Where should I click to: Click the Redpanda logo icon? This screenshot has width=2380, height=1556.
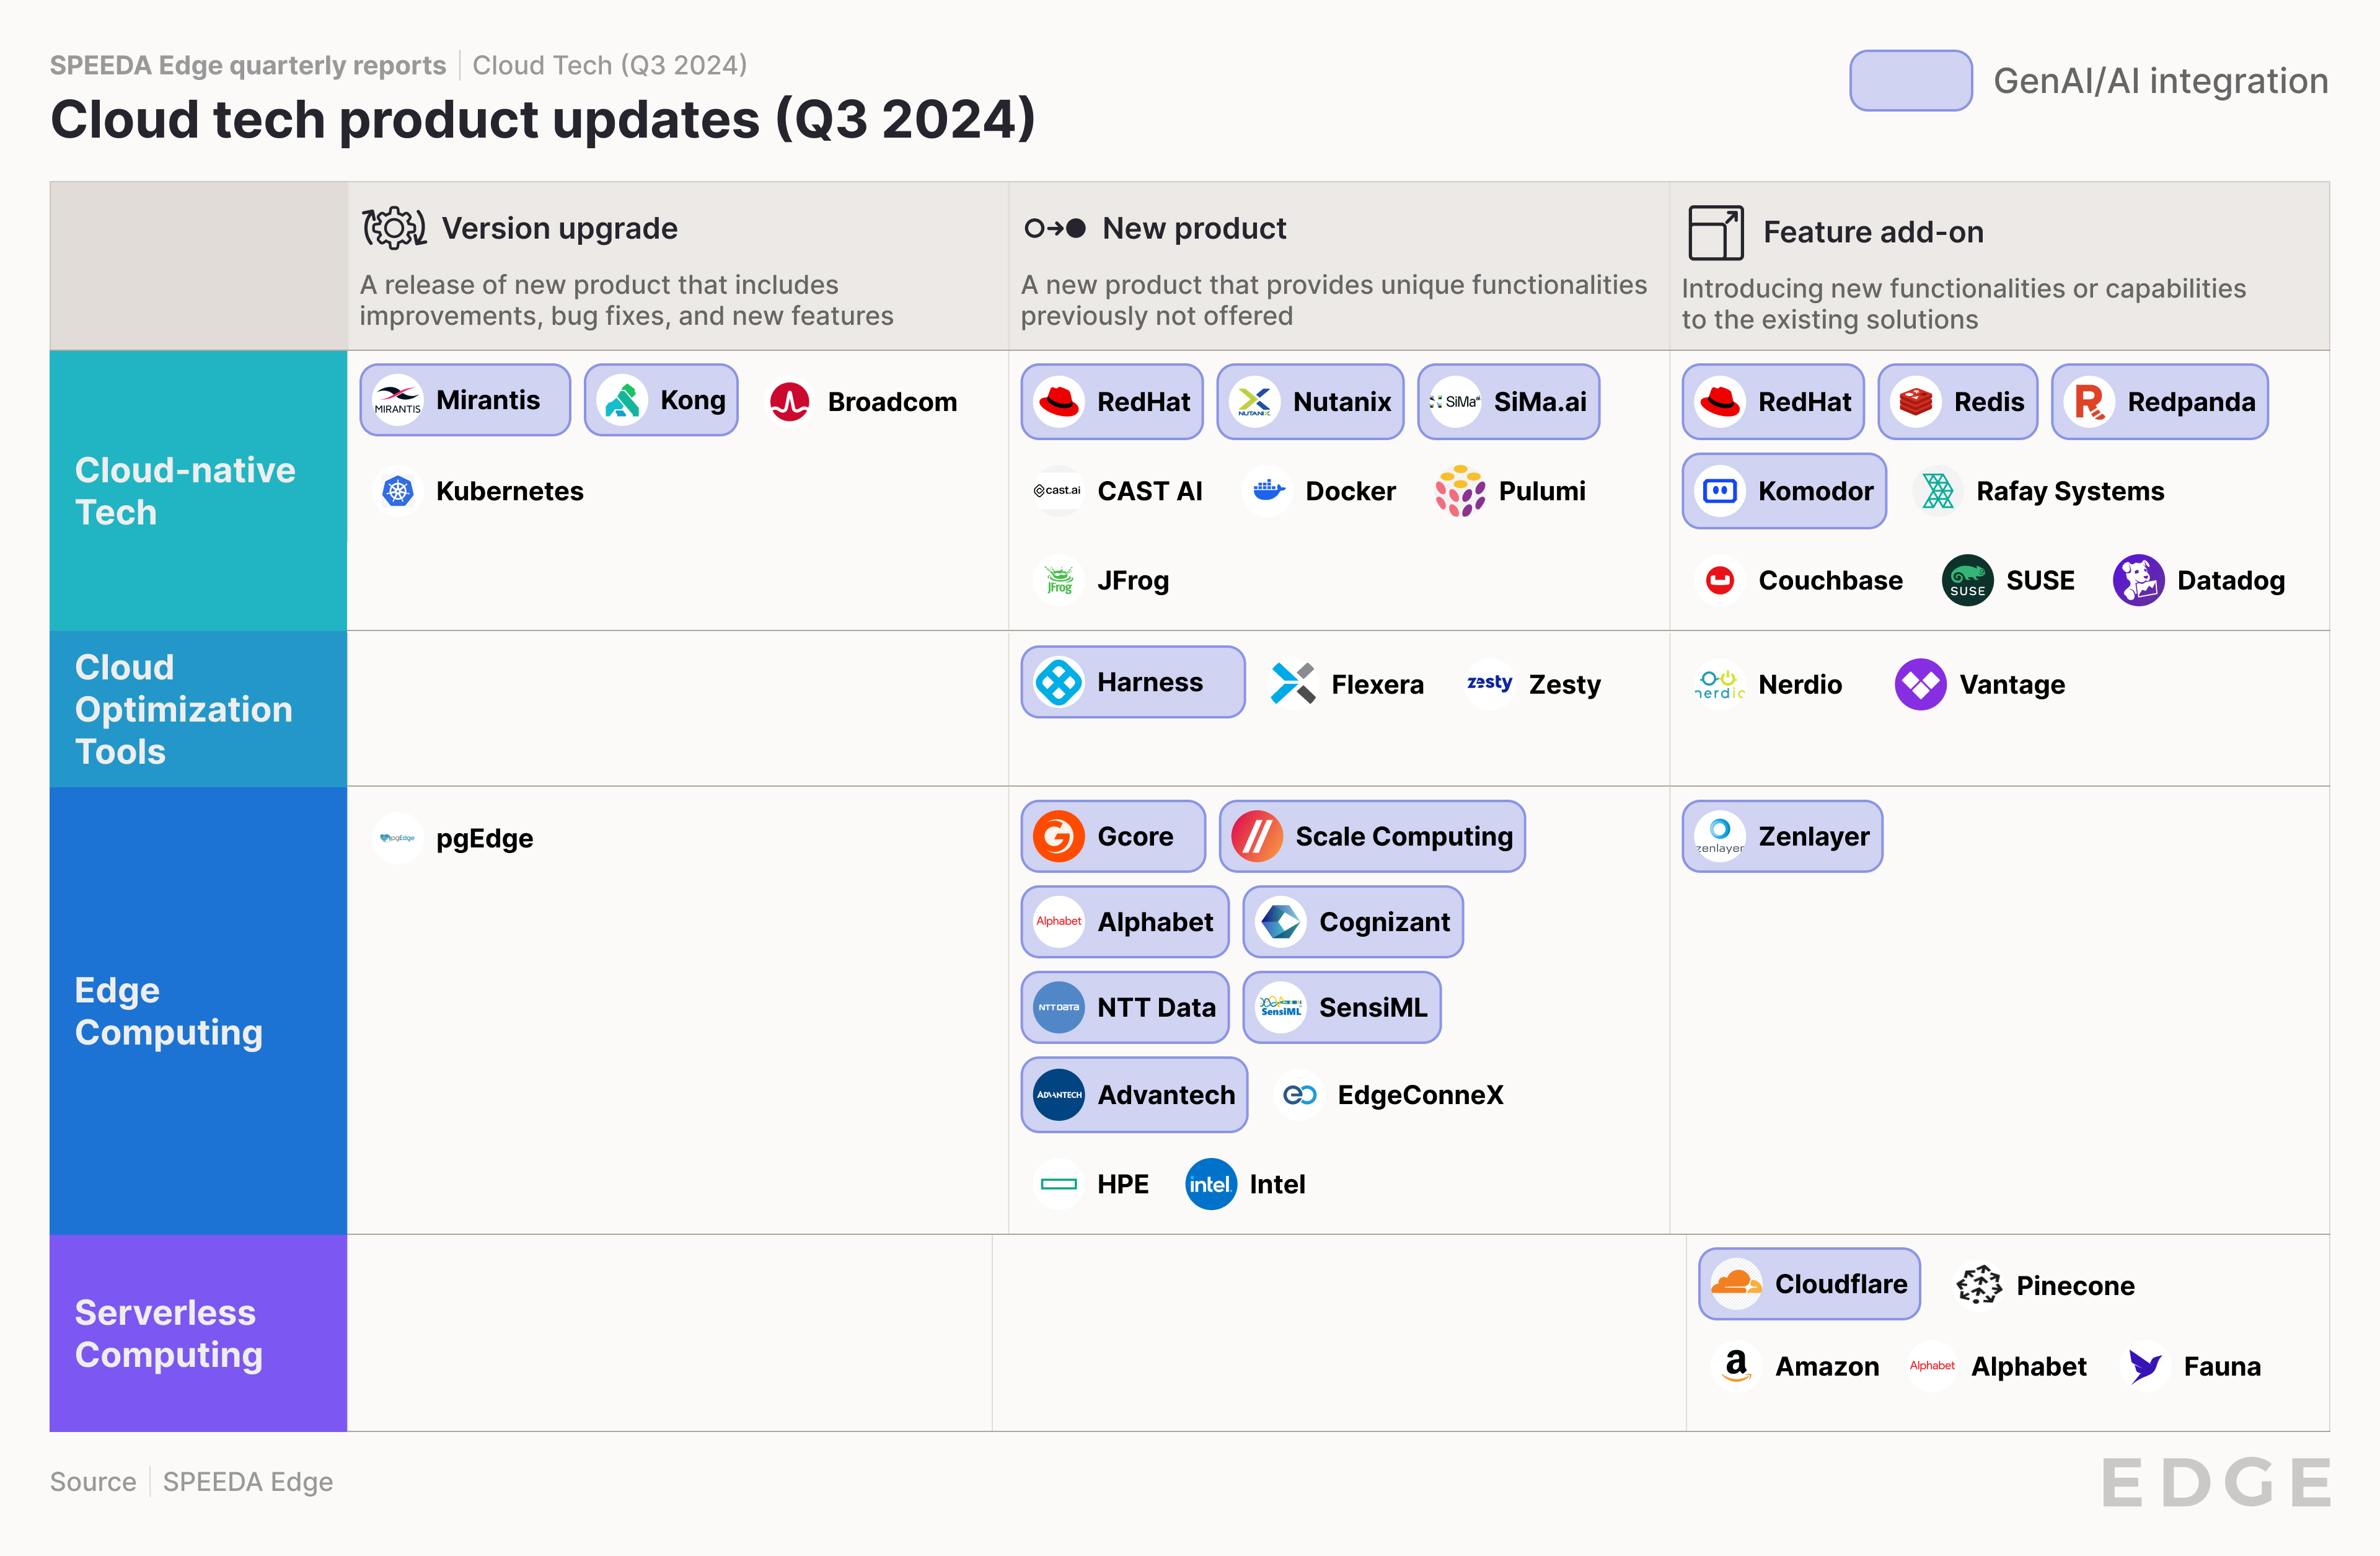pos(2089,402)
